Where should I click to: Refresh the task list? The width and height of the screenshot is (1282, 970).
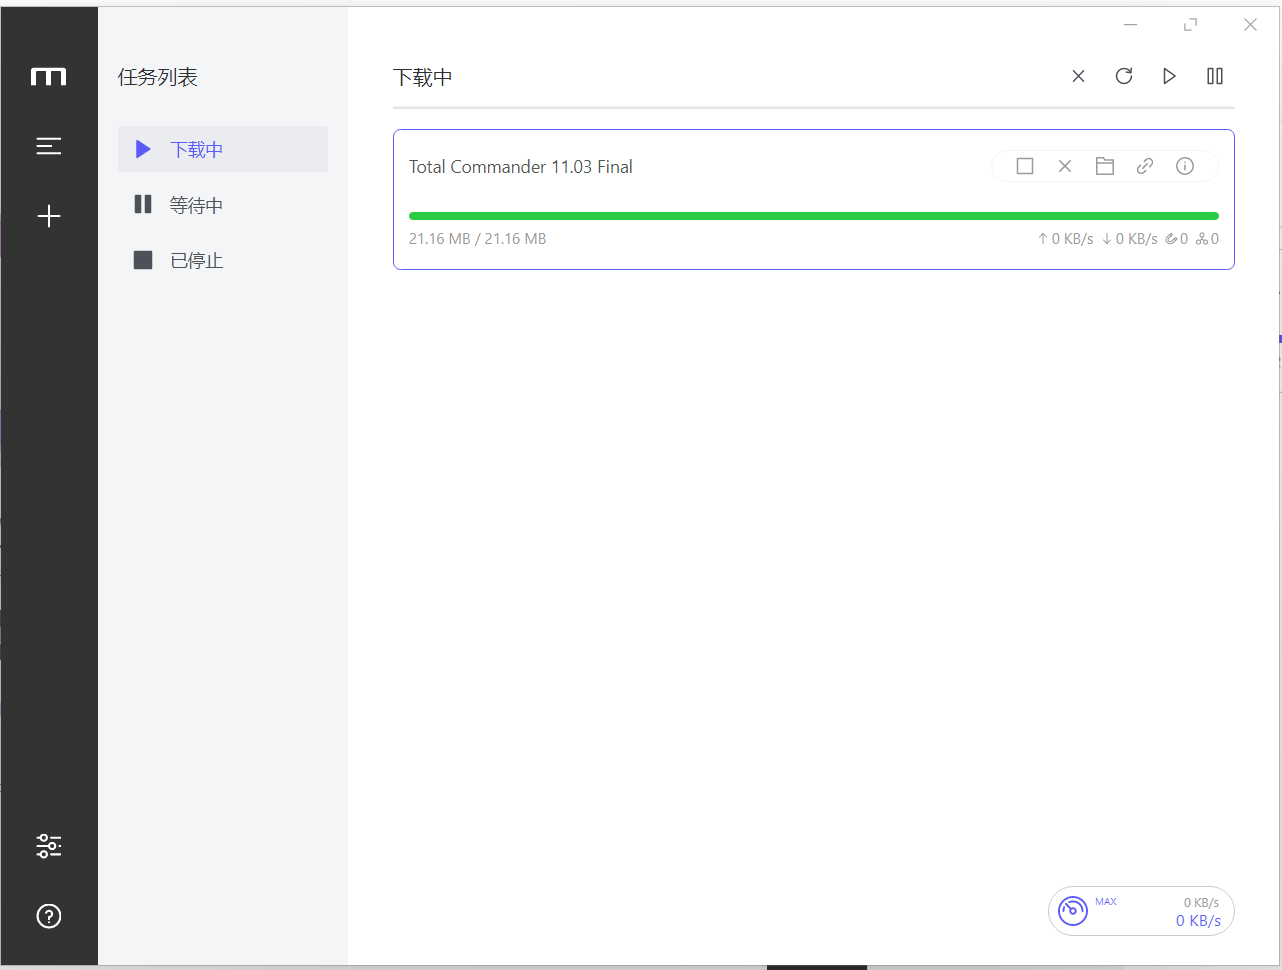(x=1124, y=76)
